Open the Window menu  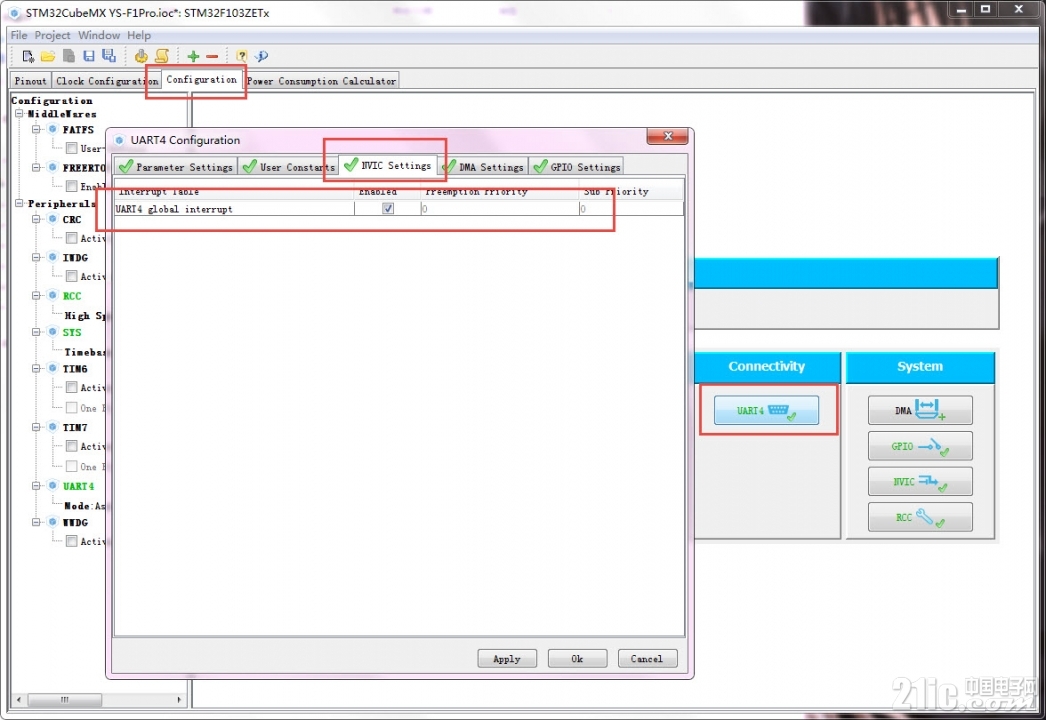tap(99, 35)
